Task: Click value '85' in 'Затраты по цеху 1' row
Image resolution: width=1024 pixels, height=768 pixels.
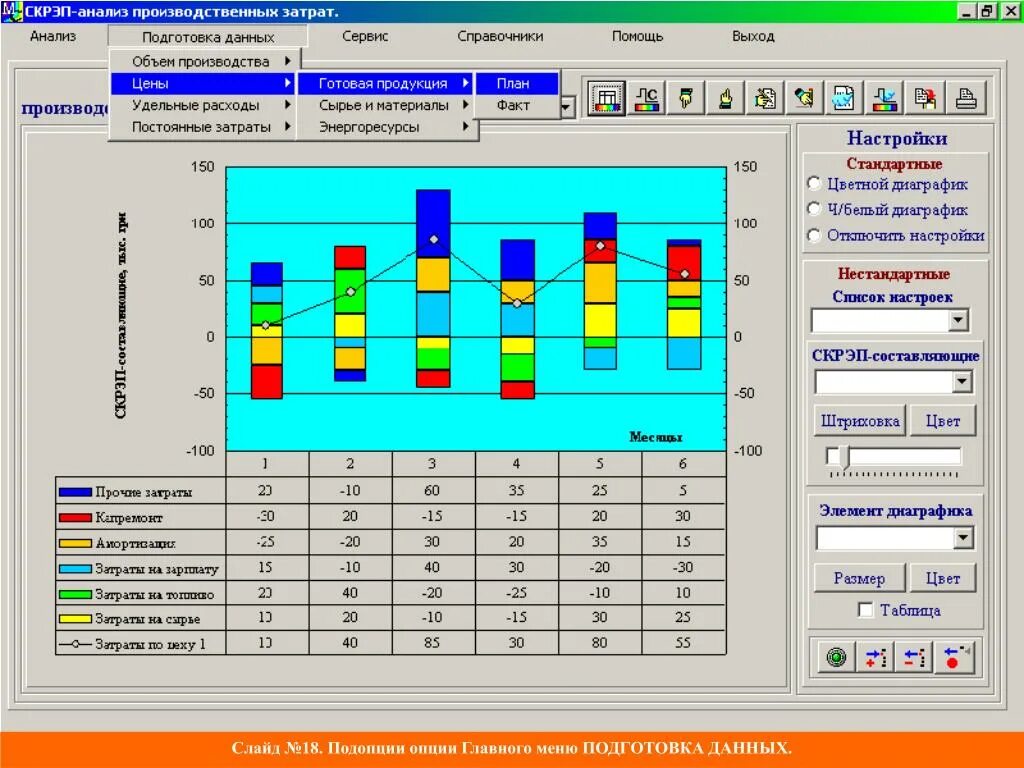Action: point(432,643)
